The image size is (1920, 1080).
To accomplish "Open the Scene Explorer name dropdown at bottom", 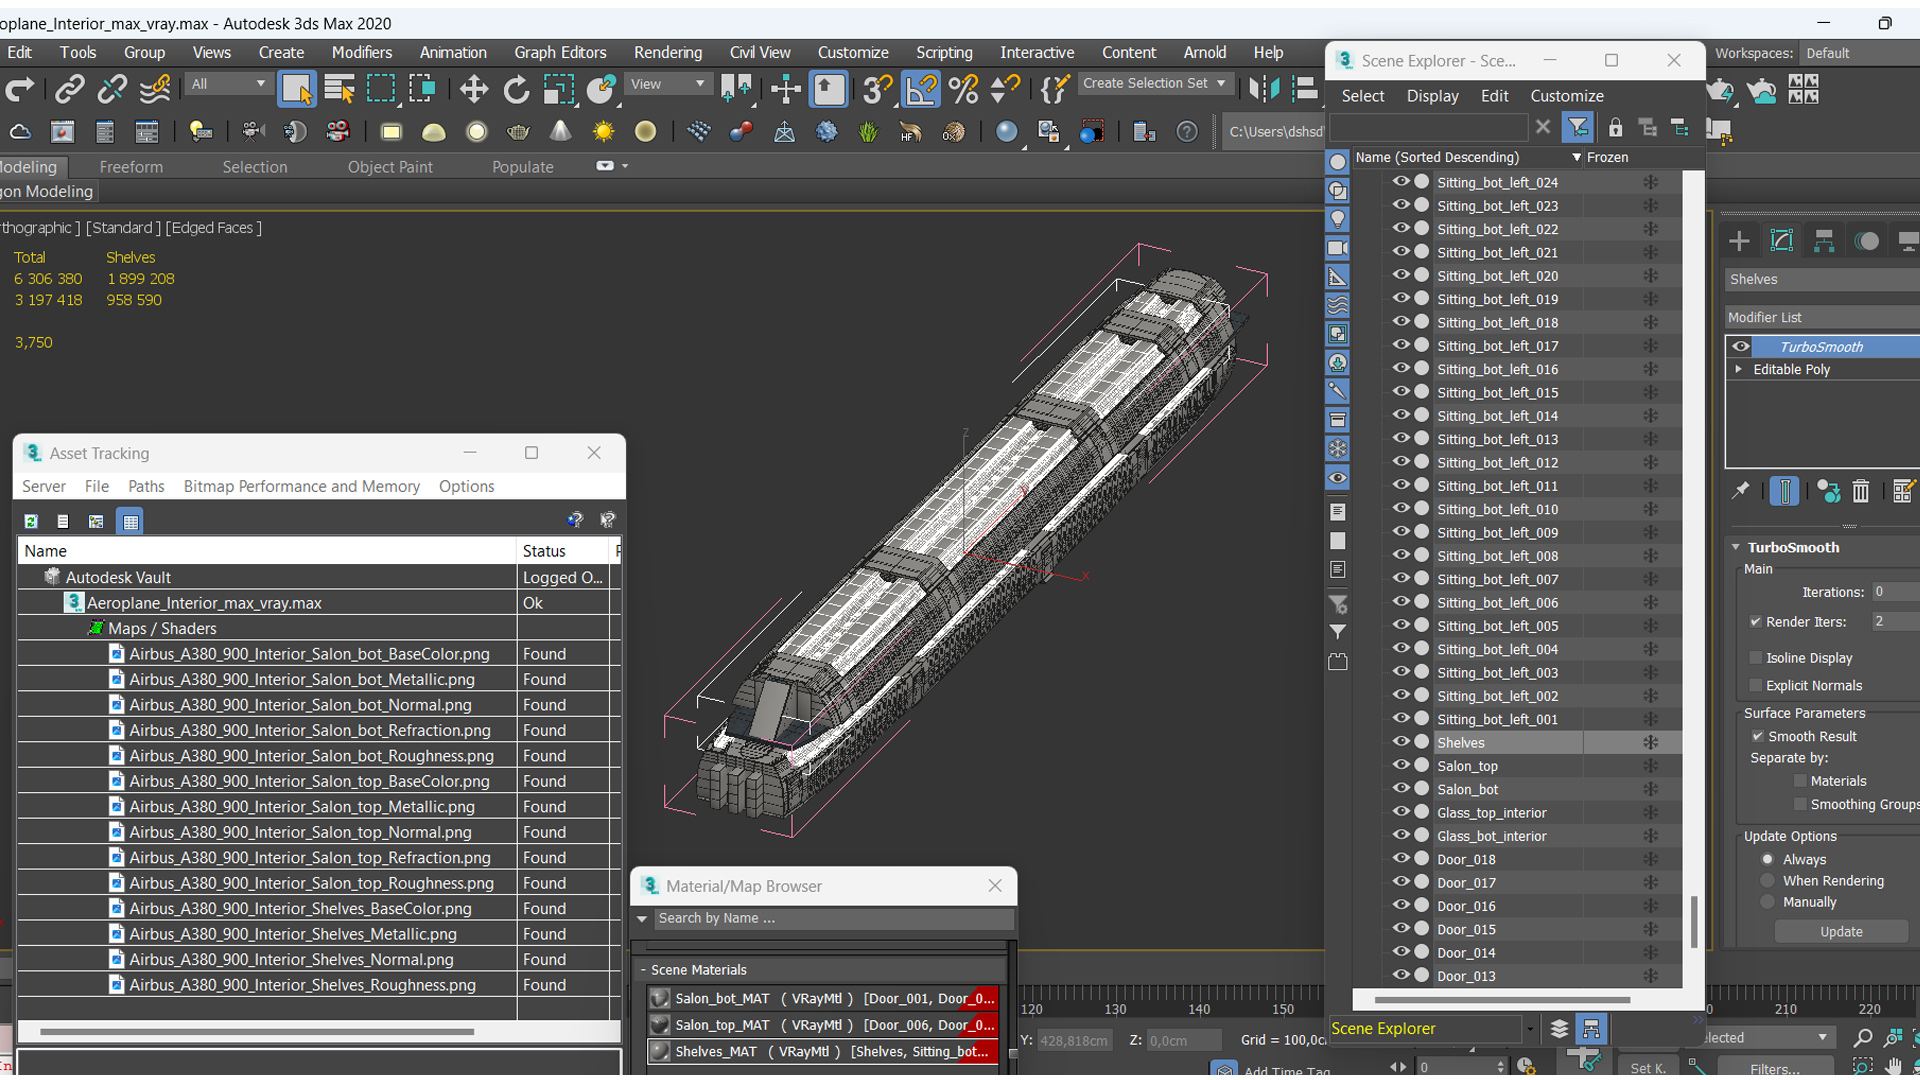I will point(1529,1028).
